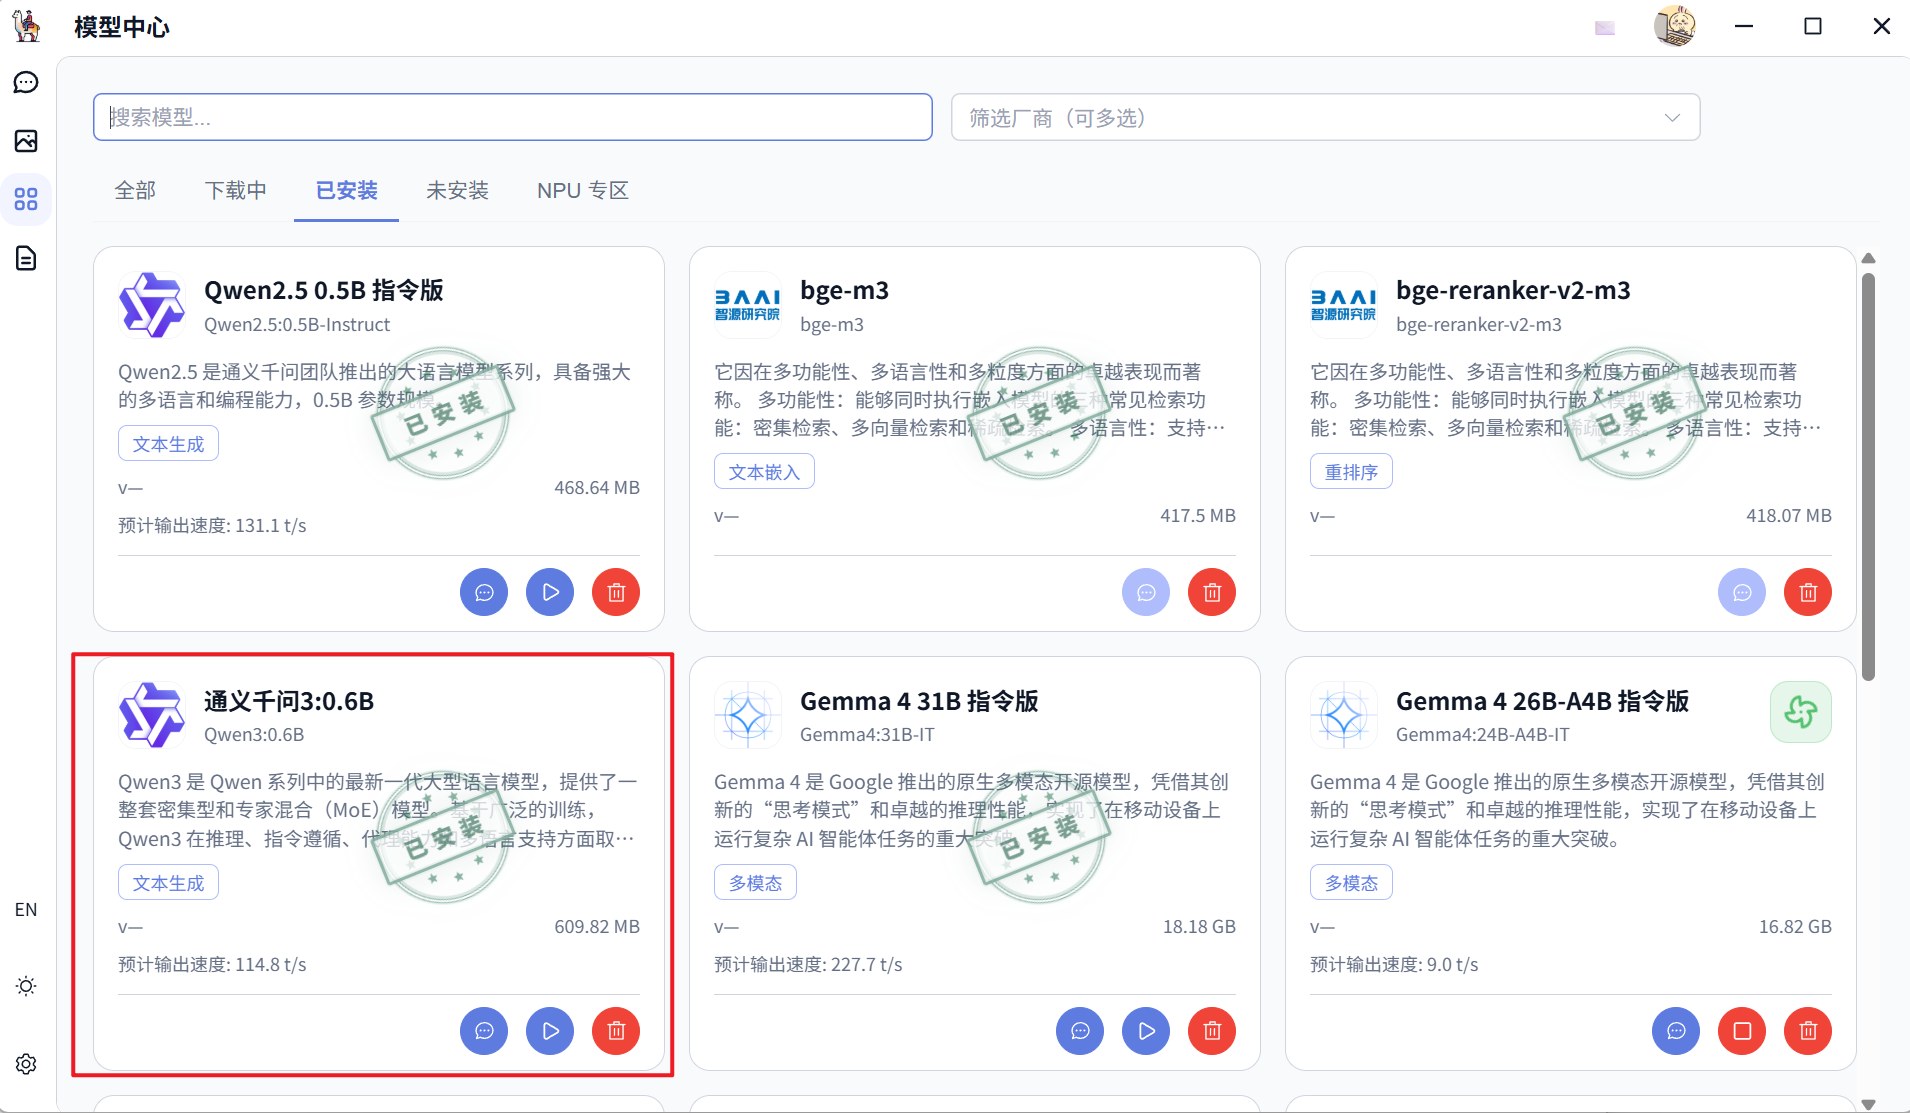Chat with 通义千问3:0.6B model
The height and width of the screenshot is (1113, 1910).
tap(484, 1031)
